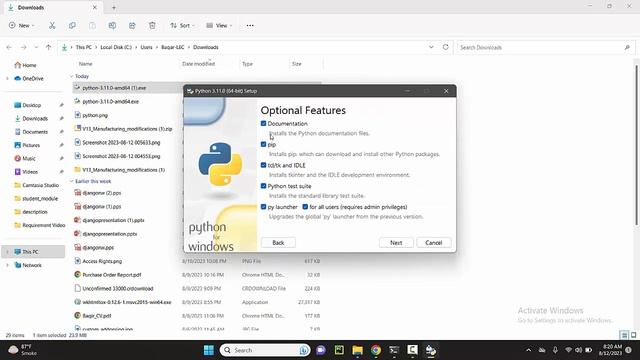
Task: Show hidden system tray icons chevron
Action: pyautogui.click(x=529, y=350)
